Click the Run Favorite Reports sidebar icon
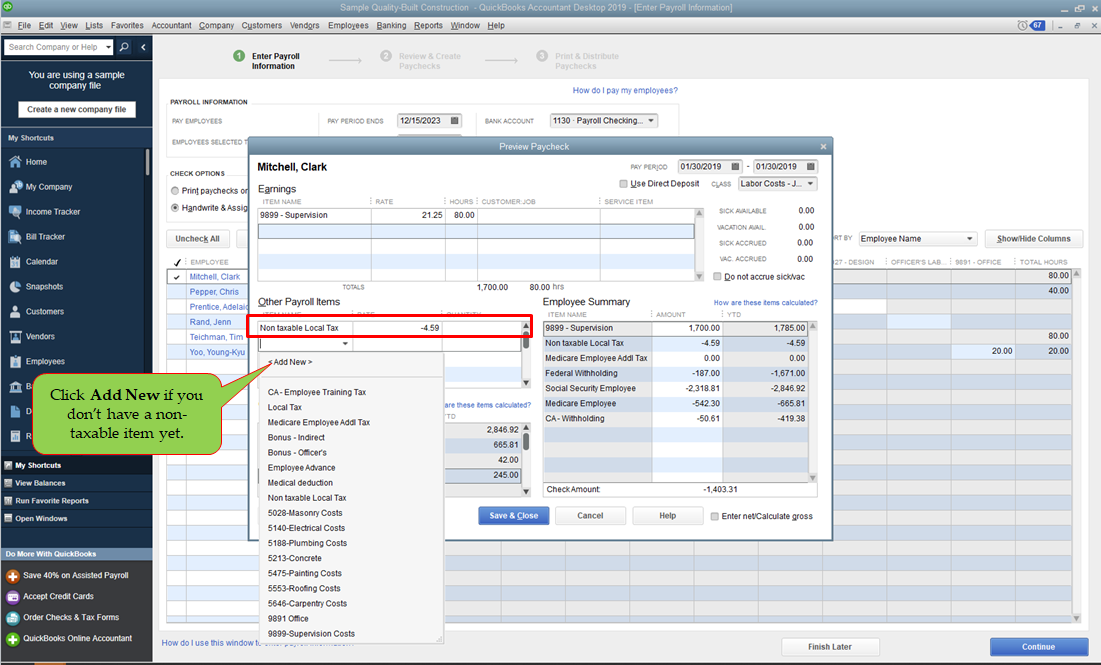This screenshot has height=665, width=1101. coord(8,501)
